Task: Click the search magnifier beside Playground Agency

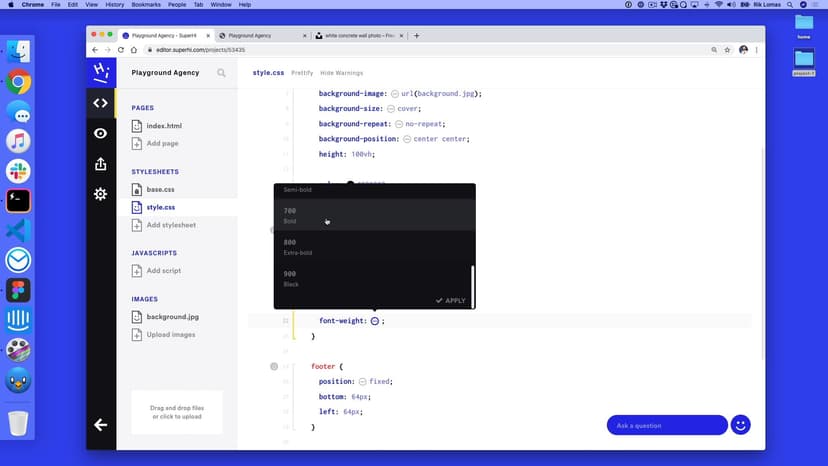Action: point(221,73)
